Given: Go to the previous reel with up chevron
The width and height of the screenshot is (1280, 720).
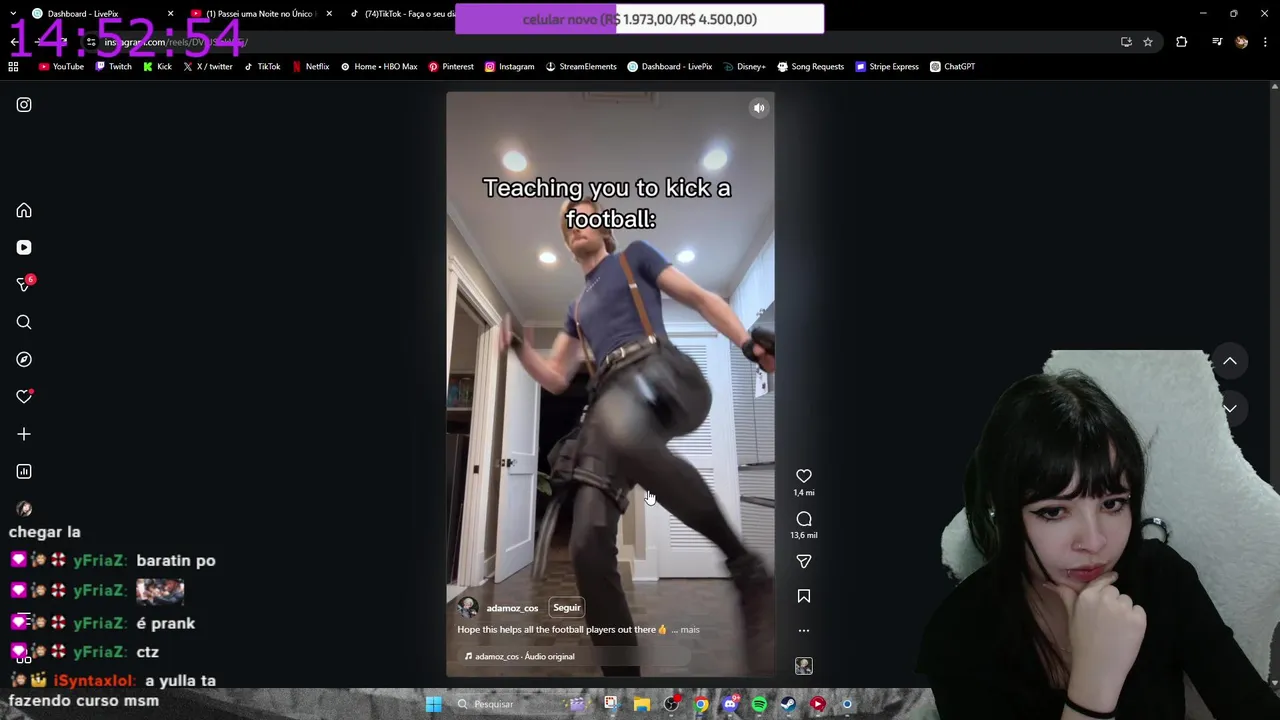Looking at the screenshot, I should pos(1230,361).
